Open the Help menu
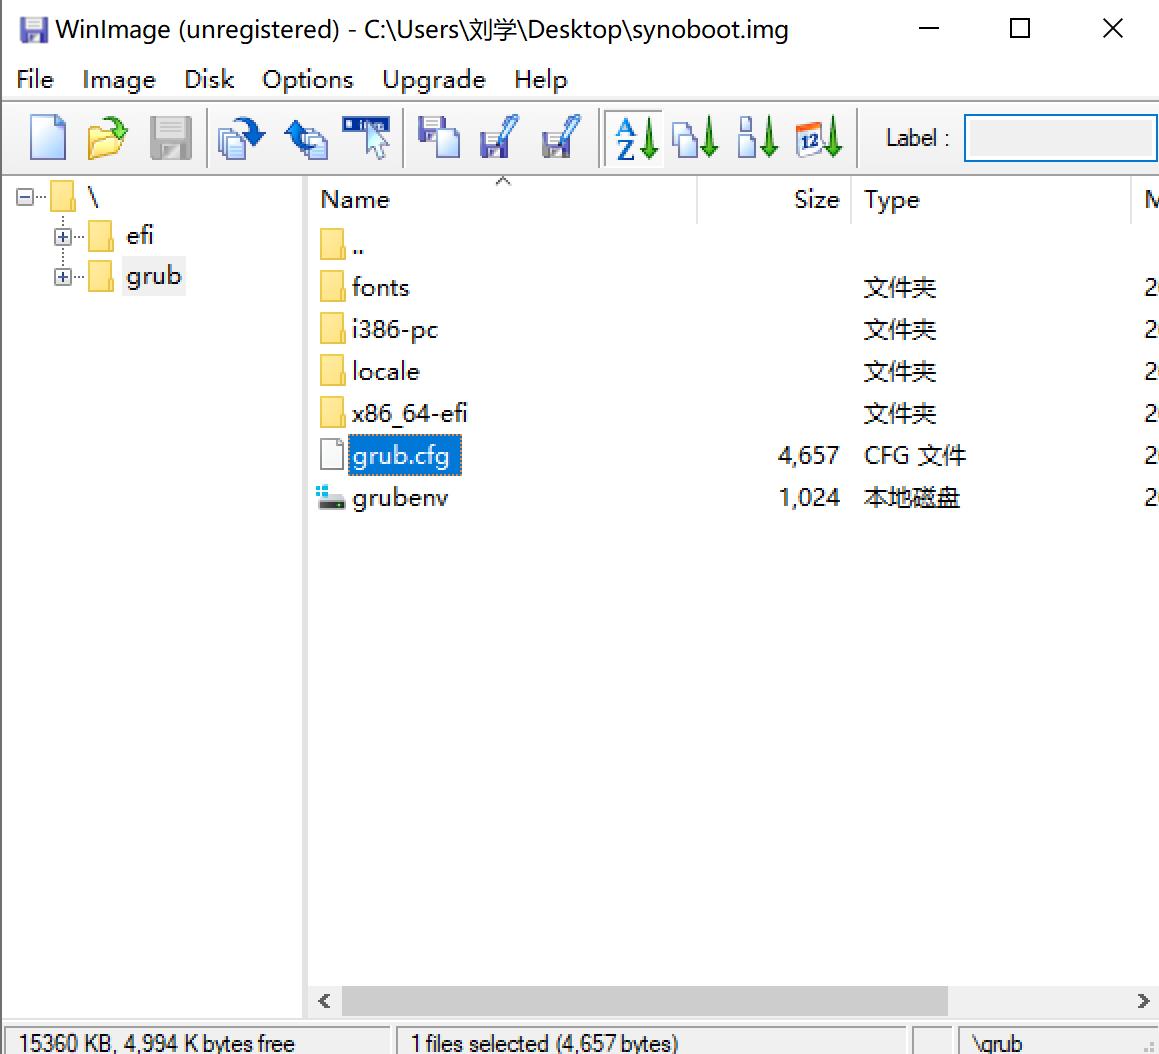 click(x=540, y=79)
